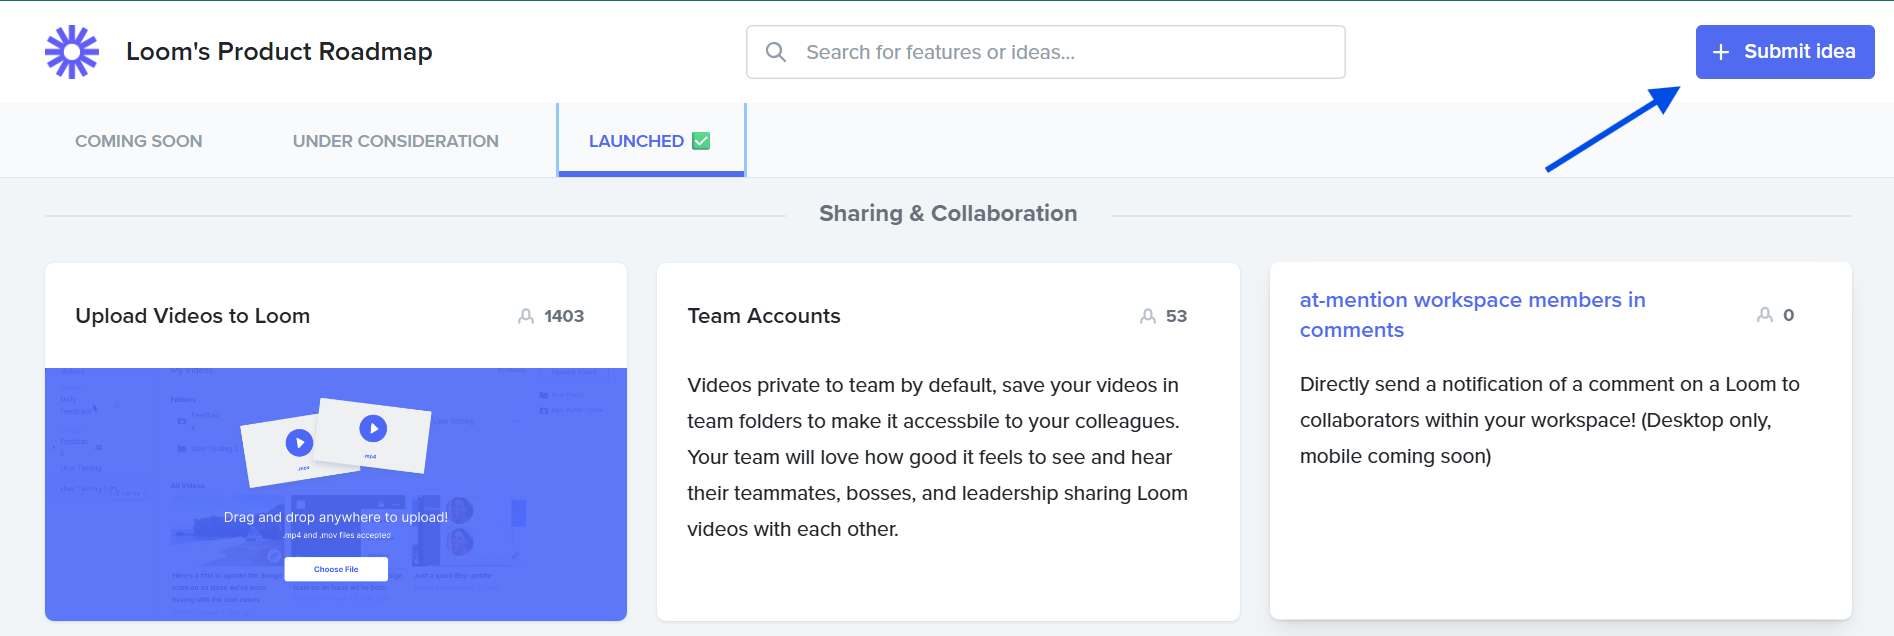1894x636 pixels.
Task: Click Choose File in the upload preview
Action: click(336, 569)
